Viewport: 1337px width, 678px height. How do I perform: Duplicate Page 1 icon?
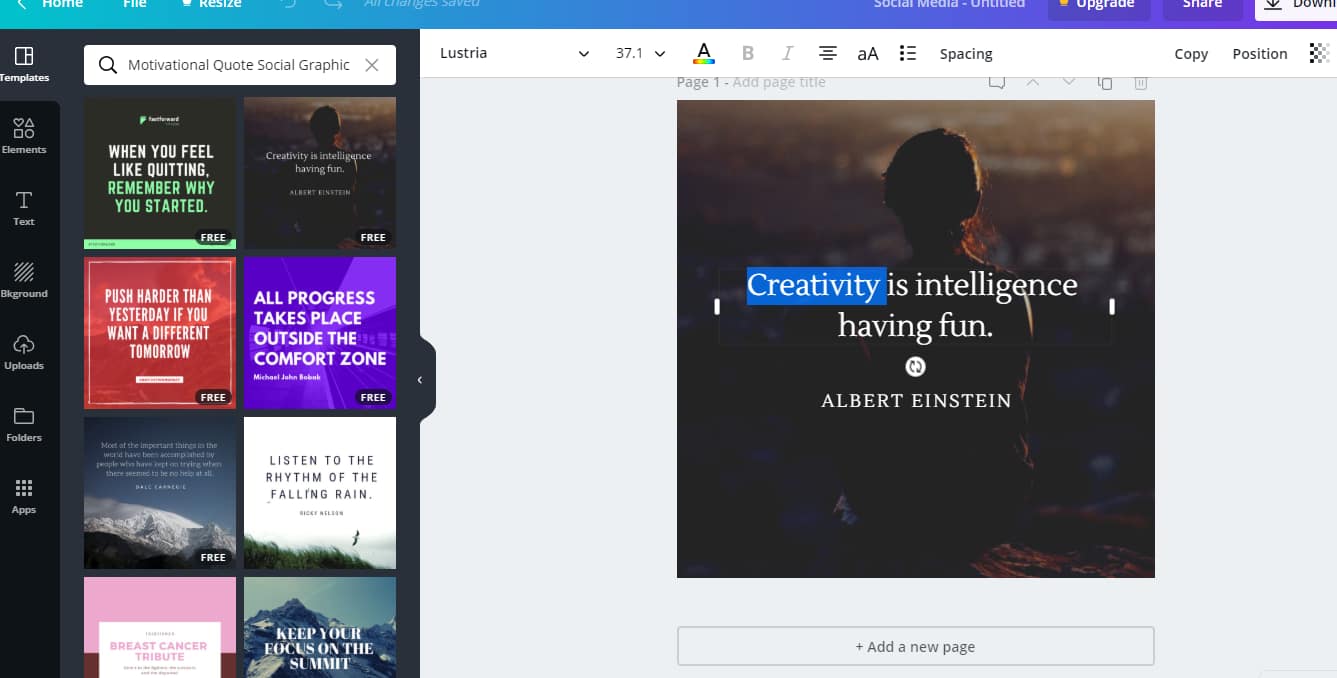pyautogui.click(x=1105, y=82)
